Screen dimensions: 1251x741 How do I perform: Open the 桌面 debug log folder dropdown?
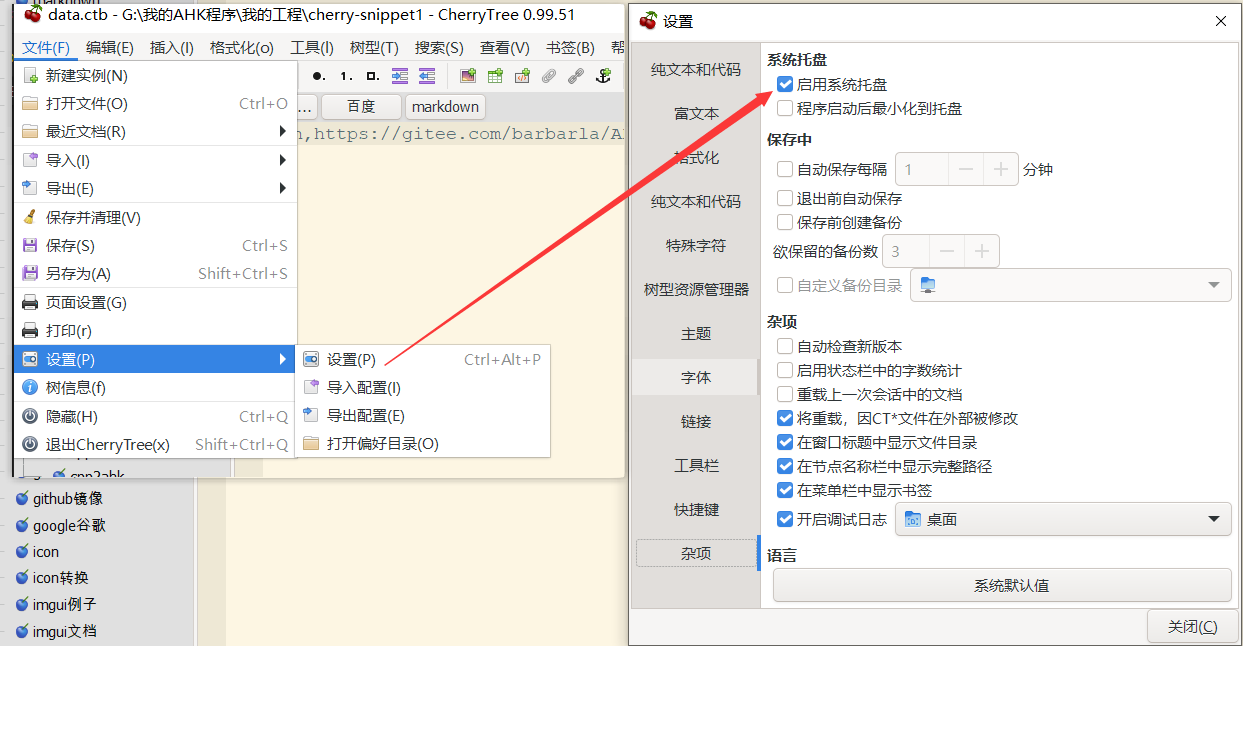pyautogui.click(x=1063, y=519)
